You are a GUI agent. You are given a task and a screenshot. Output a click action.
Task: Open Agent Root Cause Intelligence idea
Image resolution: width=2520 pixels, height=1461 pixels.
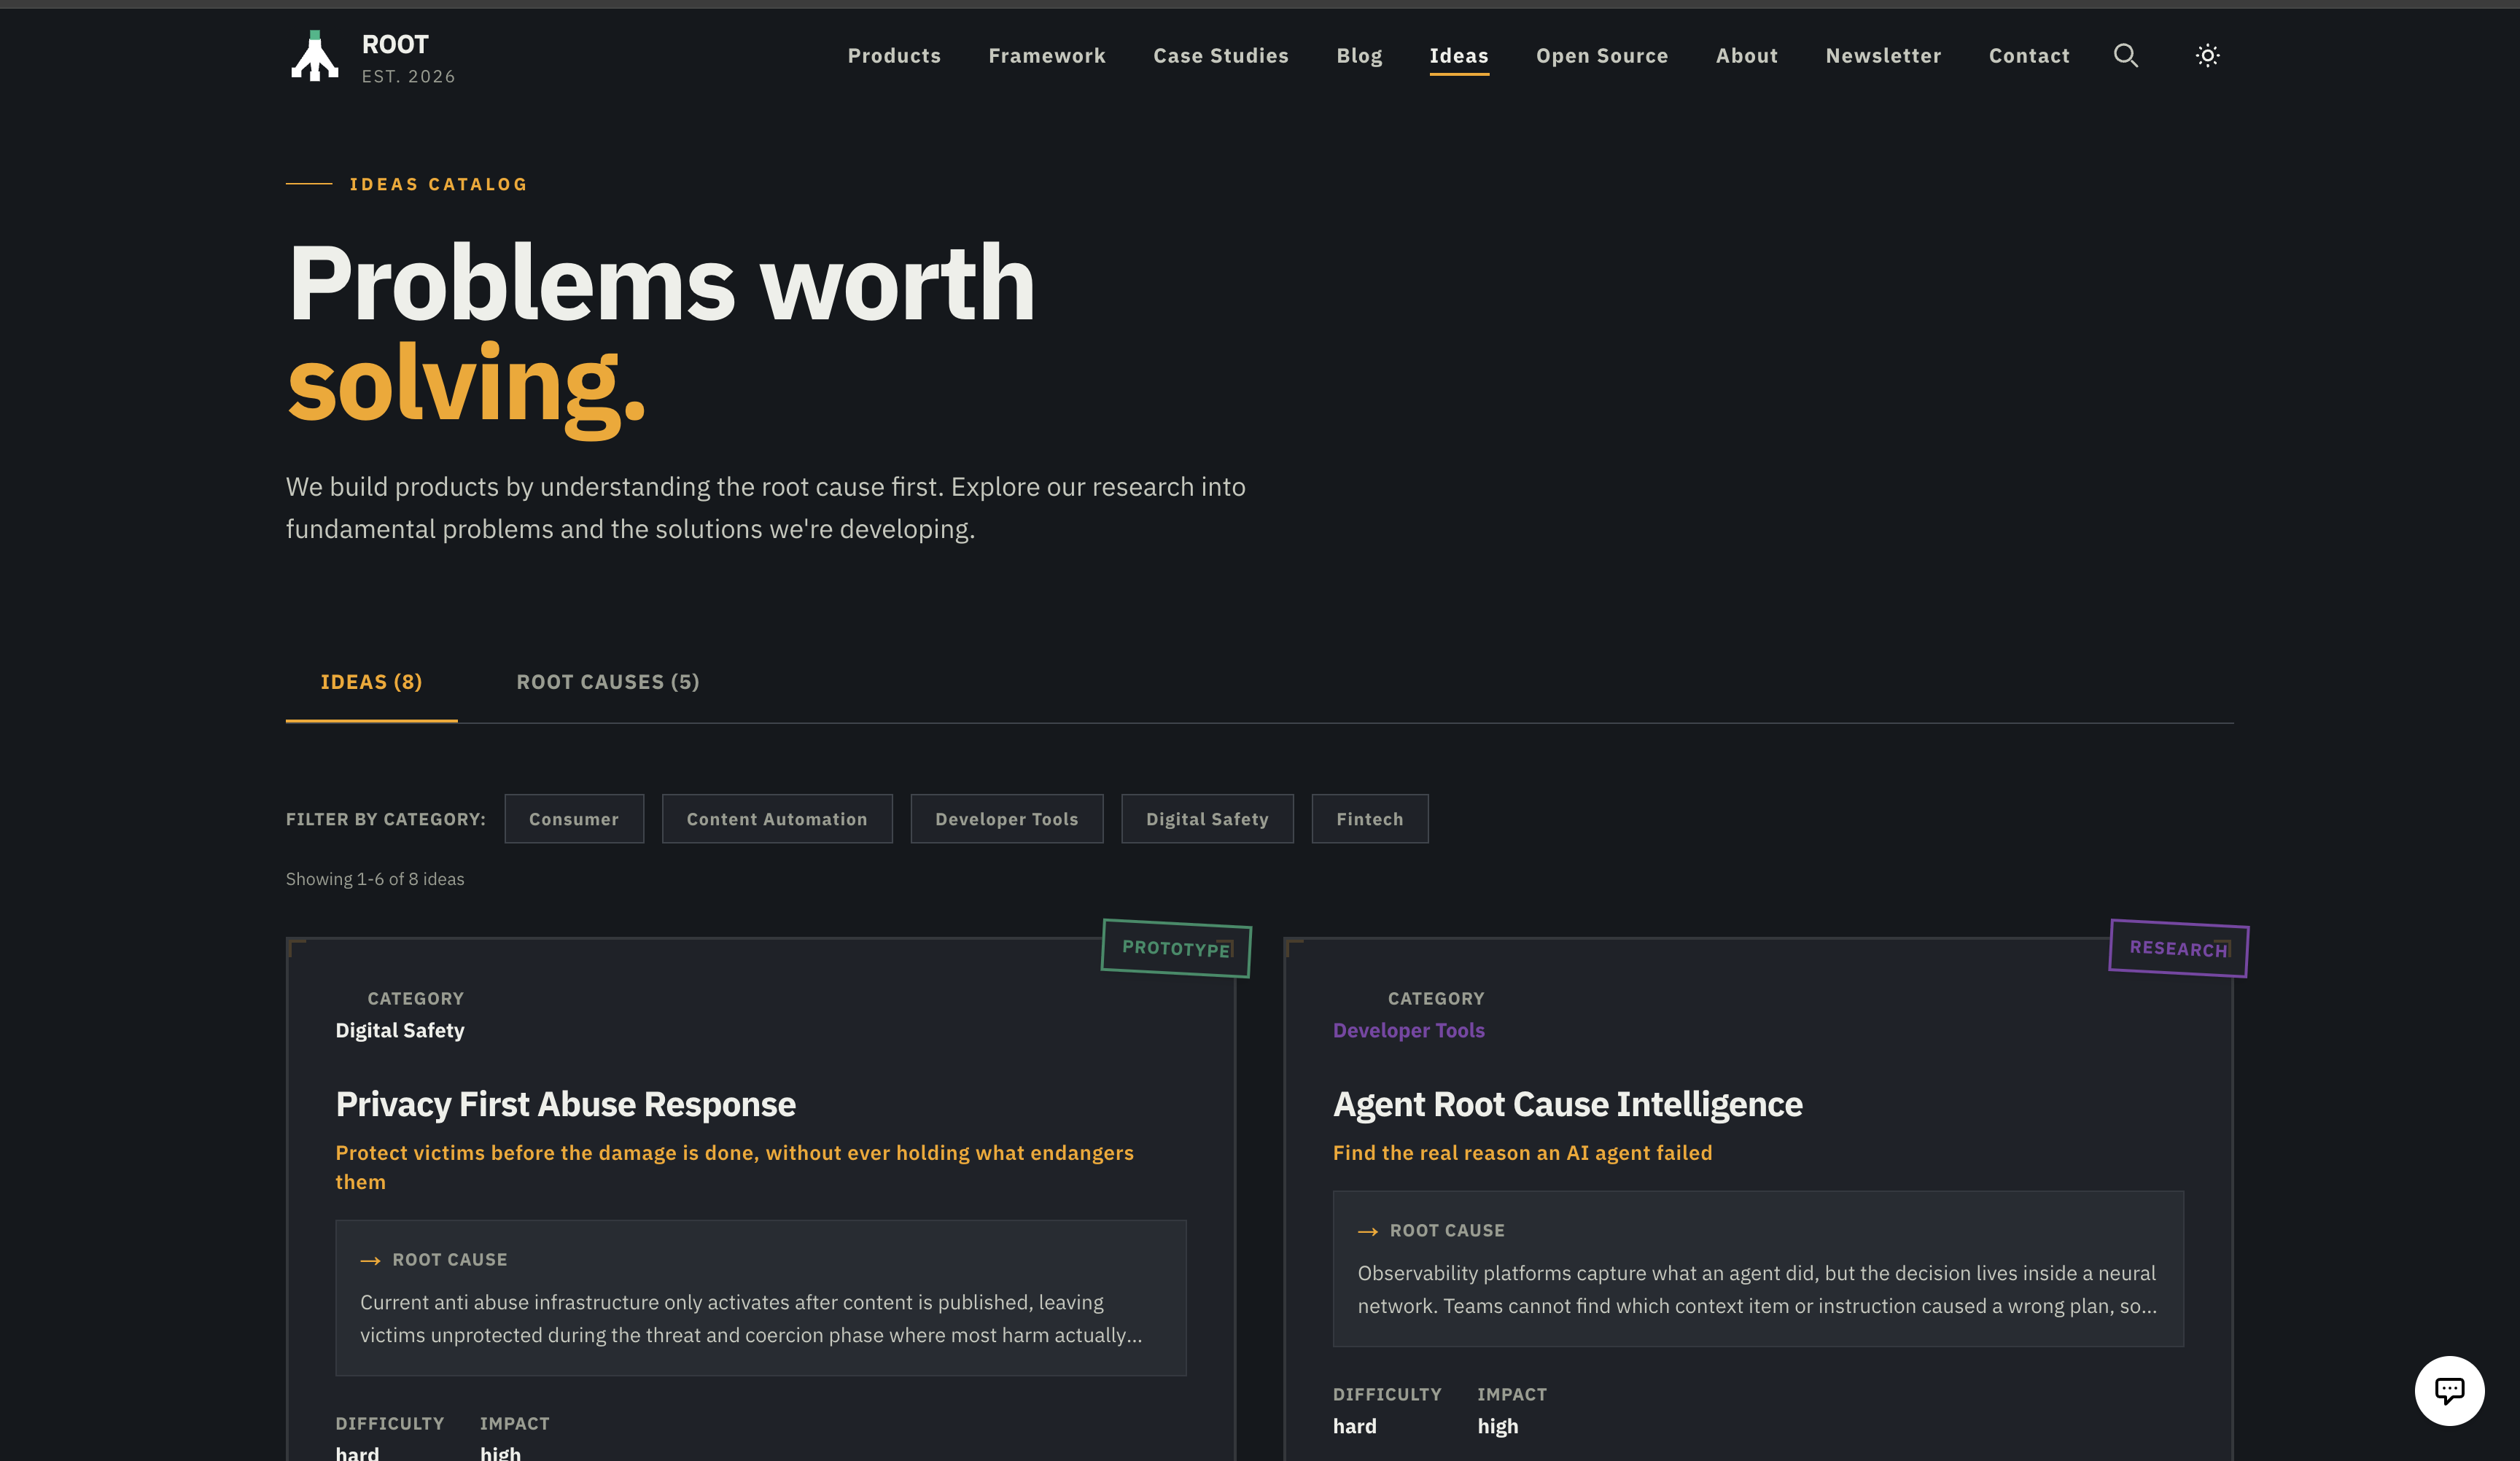(1567, 1104)
